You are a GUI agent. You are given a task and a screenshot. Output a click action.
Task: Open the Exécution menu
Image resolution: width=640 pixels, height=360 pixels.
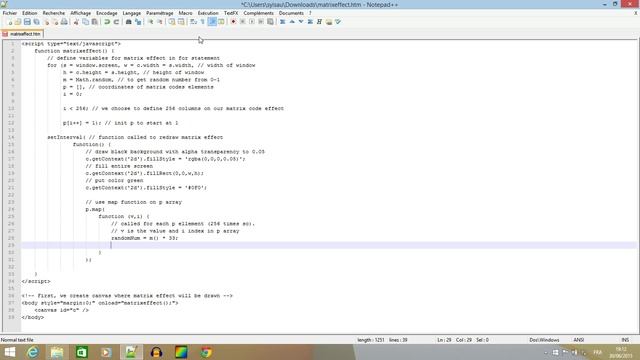click(208, 13)
